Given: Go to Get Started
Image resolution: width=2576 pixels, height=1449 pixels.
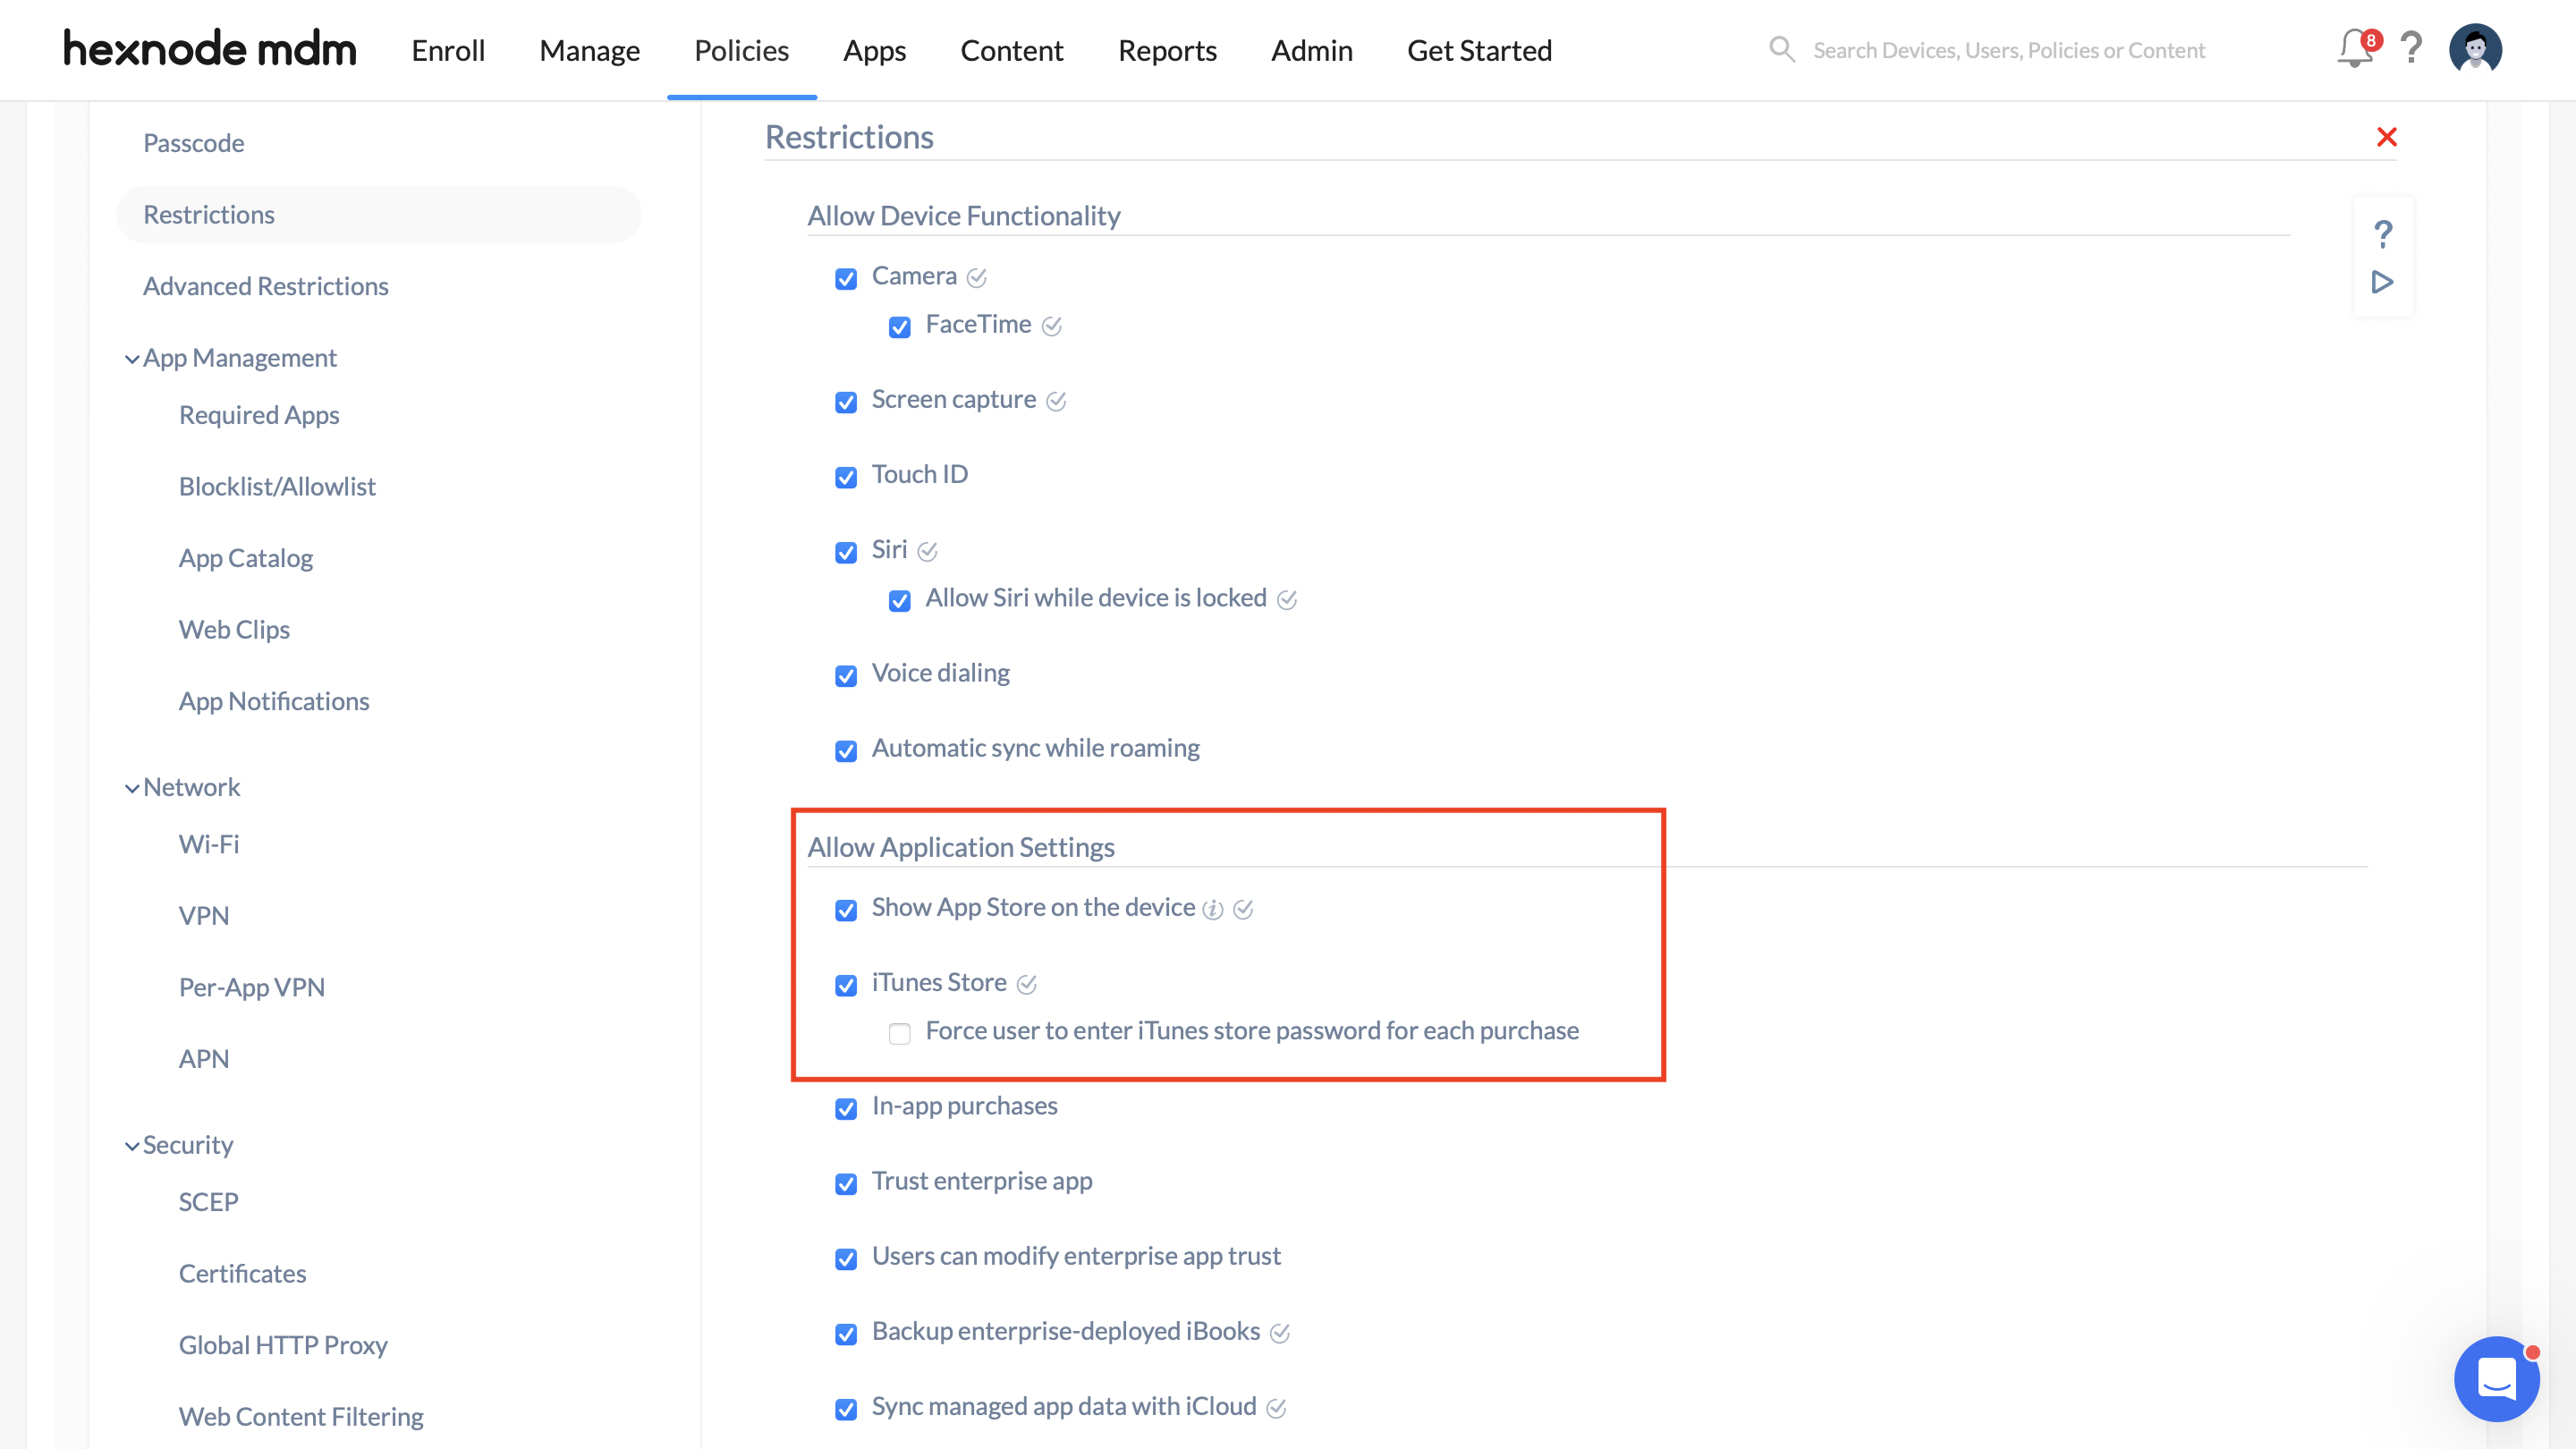Looking at the screenshot, I should (1479, 50).
